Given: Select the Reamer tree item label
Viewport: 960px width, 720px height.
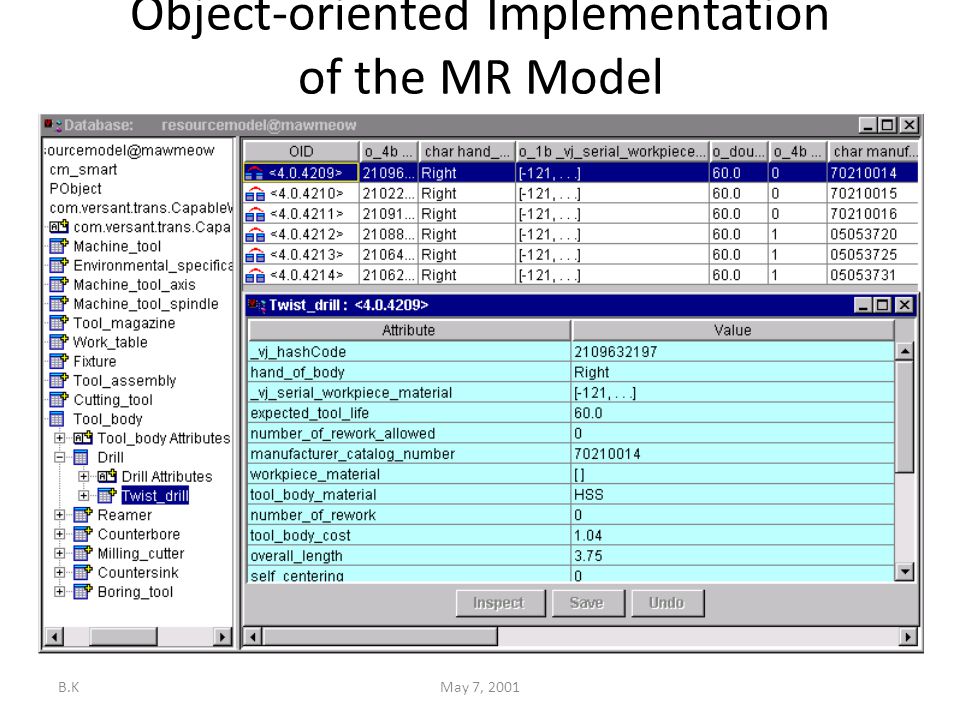Looking at the screenshot, I should [x=125, y=515].
